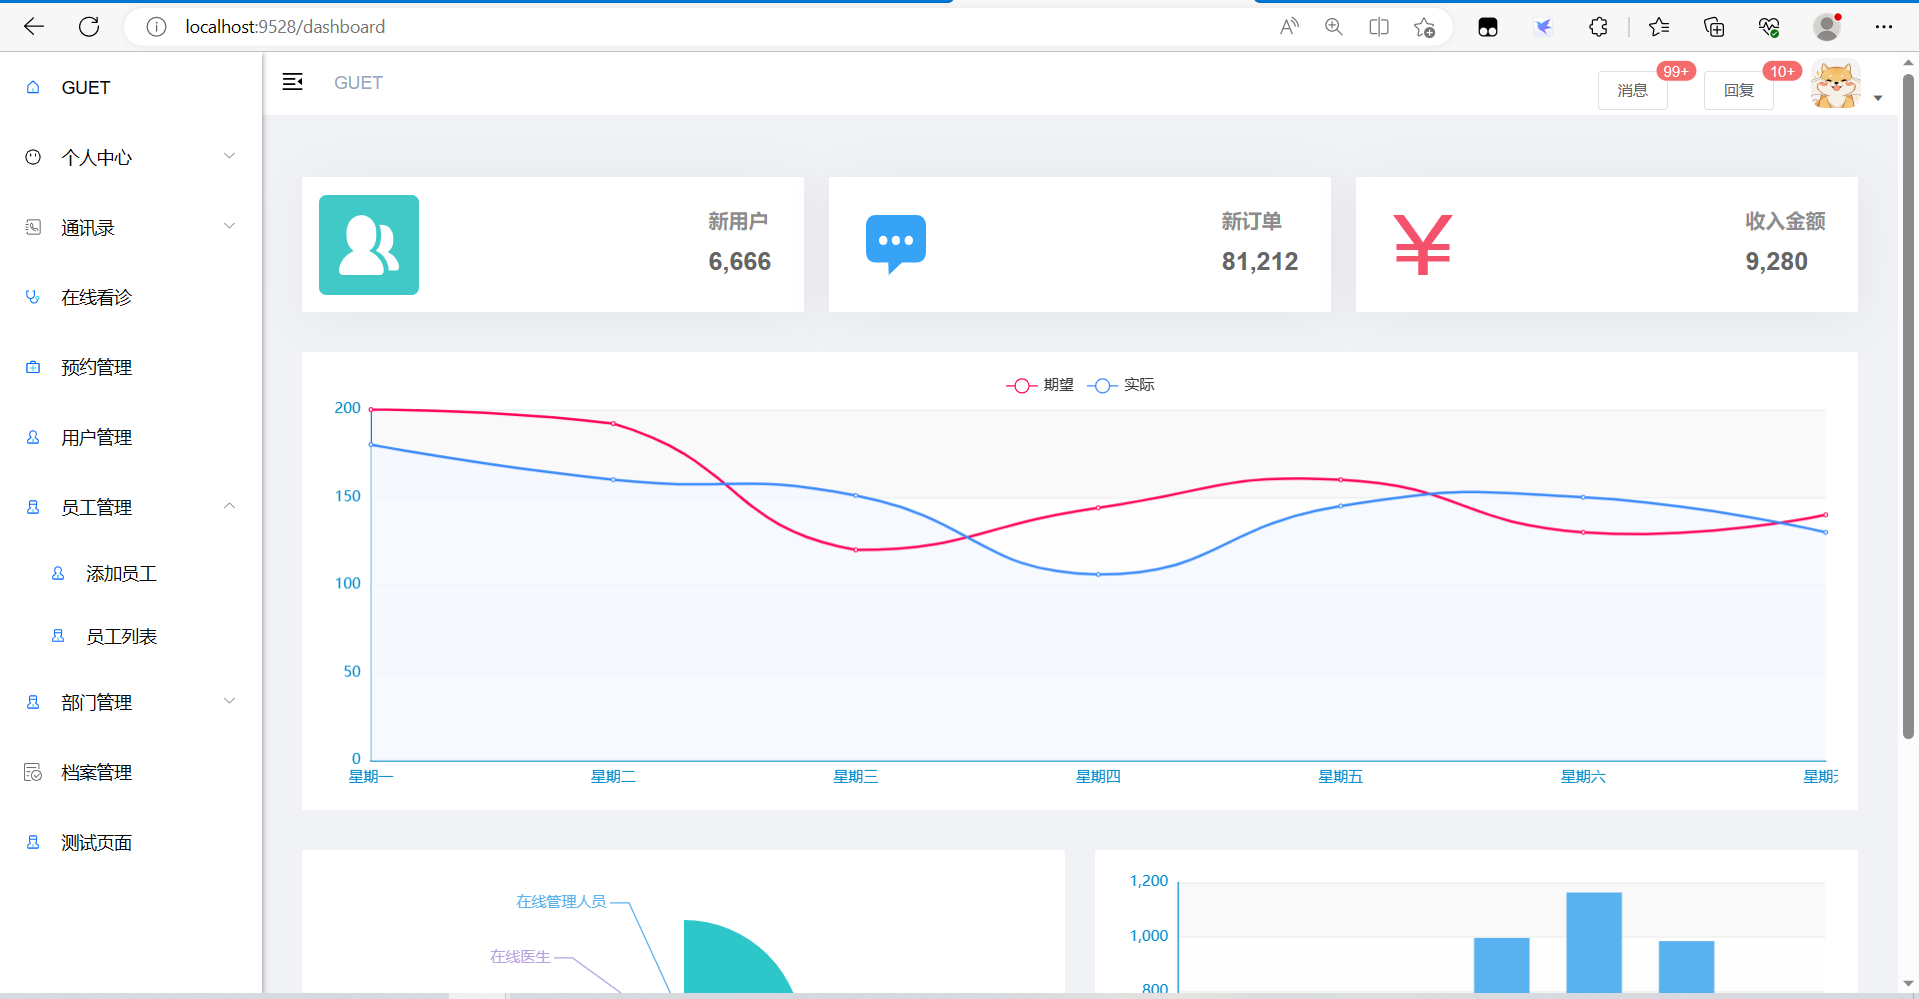Screen dimensions: 1919x999
Task: Open 部门管理 menu item
Action: [x=131, y=702]
